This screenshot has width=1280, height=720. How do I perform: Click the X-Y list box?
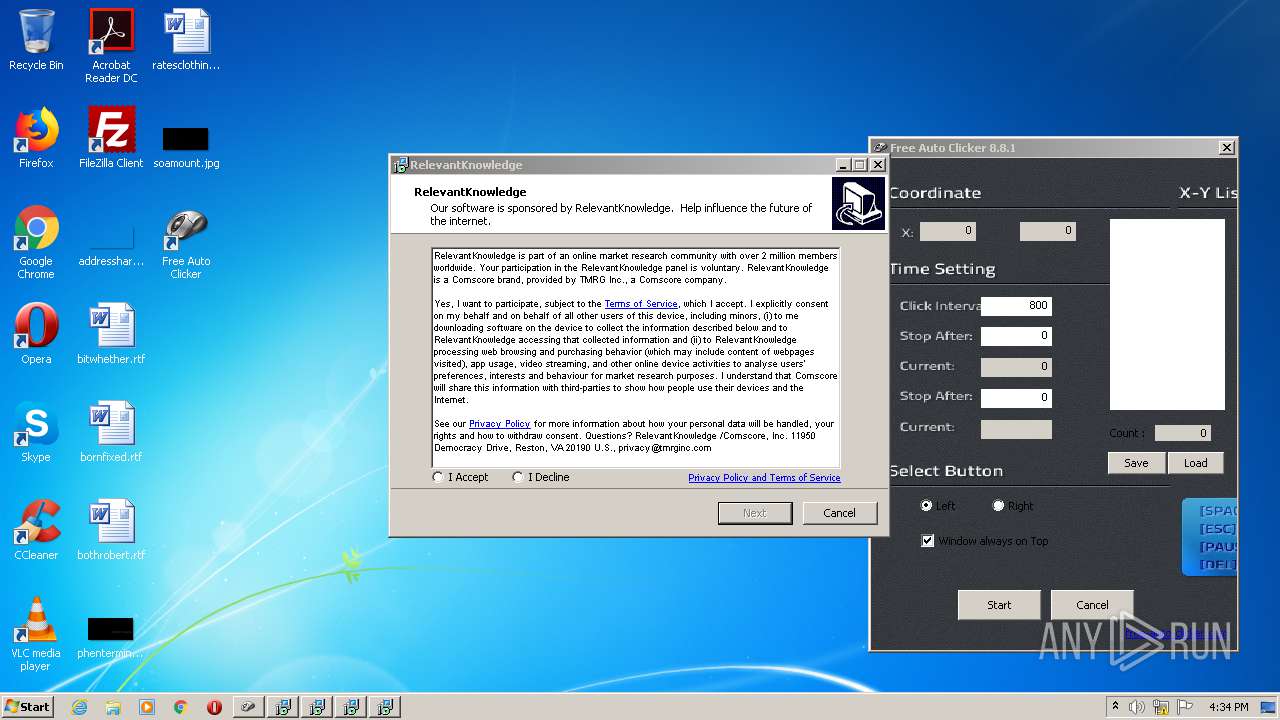pyautogui.click(x=1167, y=315)
